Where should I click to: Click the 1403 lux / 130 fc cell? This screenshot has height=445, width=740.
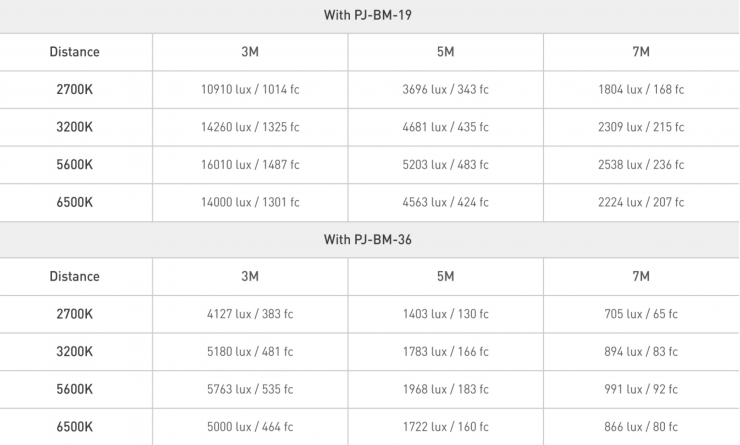445,314
